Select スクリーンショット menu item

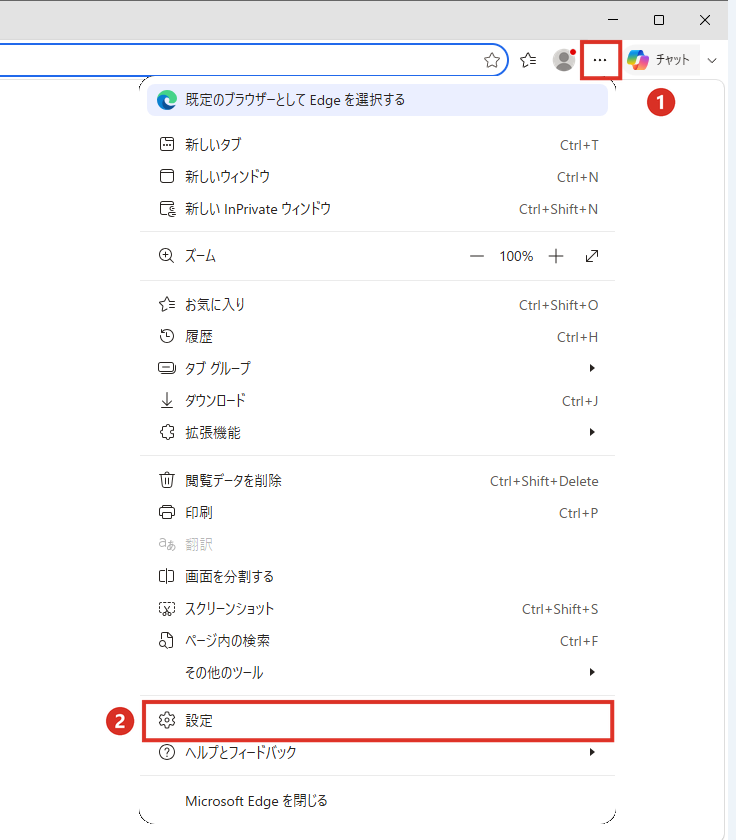378,609
